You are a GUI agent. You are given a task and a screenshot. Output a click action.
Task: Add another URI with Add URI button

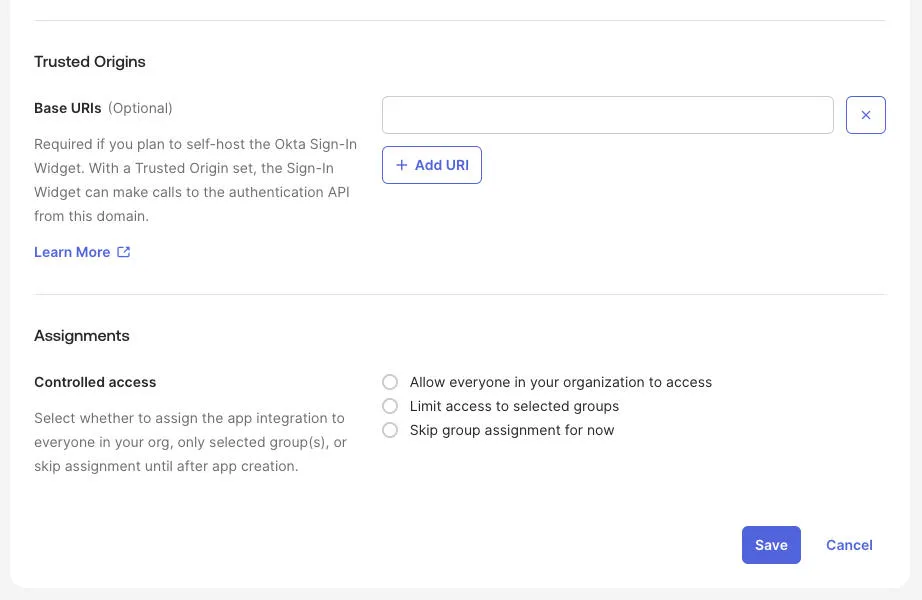[x=432, y=165]
